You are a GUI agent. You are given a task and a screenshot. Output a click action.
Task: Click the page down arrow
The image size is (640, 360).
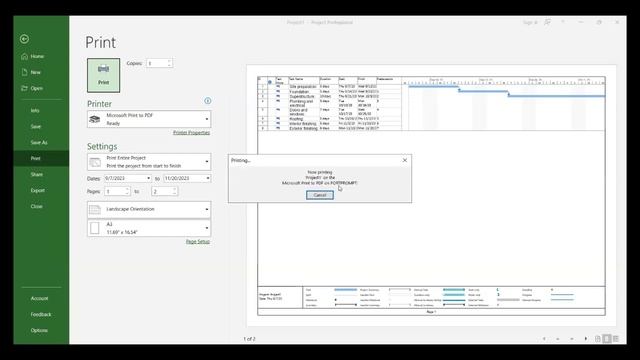[572, 339]
